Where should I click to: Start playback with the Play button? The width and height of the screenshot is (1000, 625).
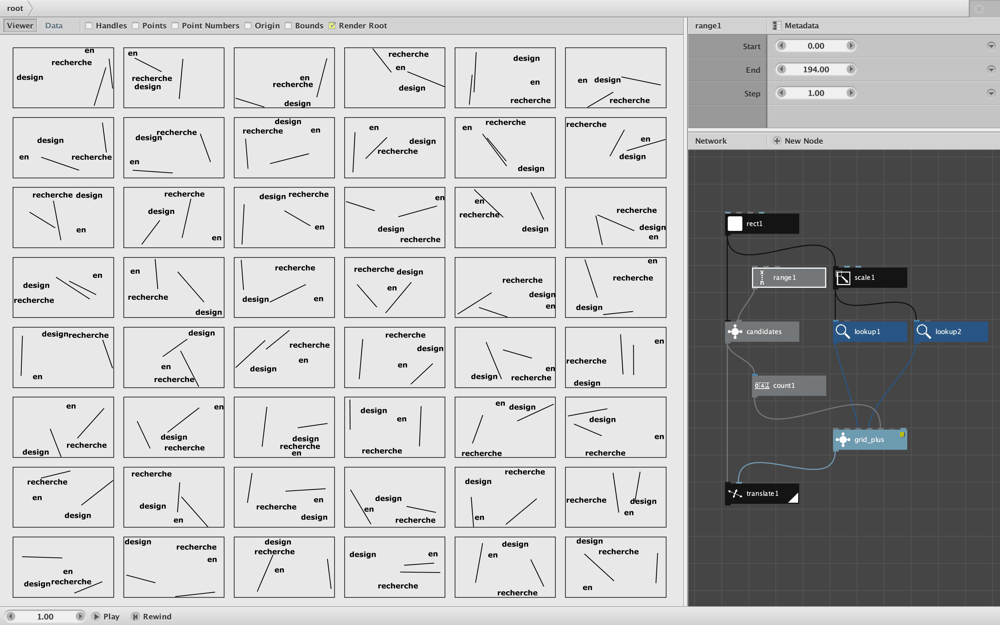(105, 617)
